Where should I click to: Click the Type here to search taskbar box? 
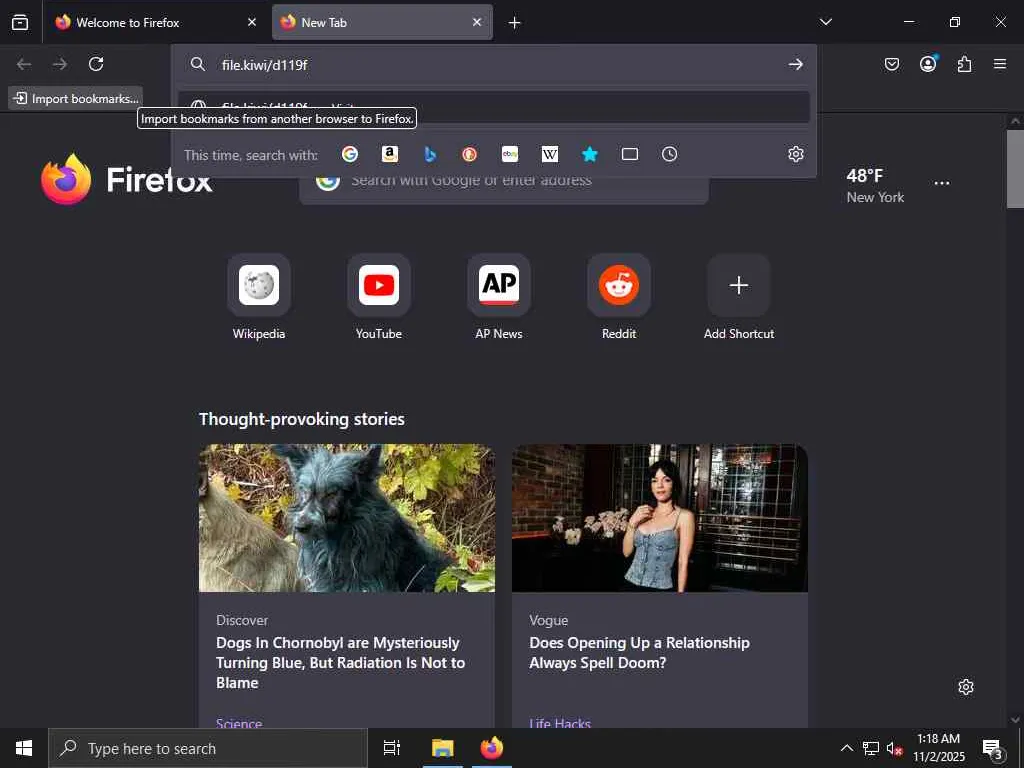click(x=208, y=748)
